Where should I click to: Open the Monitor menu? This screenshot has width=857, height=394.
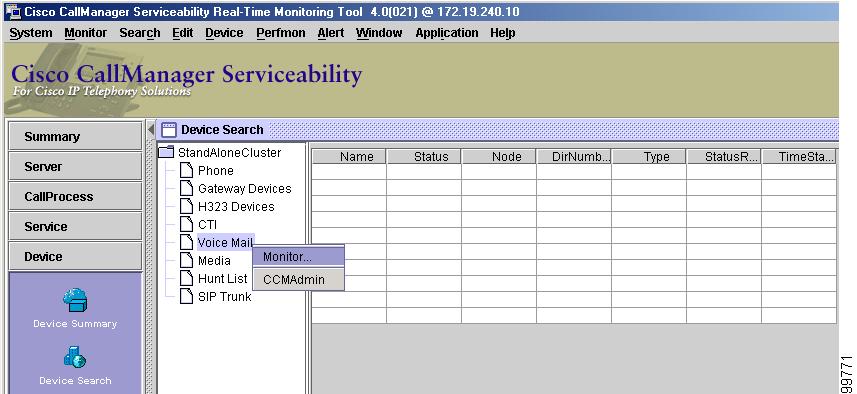tap(85, 33)
